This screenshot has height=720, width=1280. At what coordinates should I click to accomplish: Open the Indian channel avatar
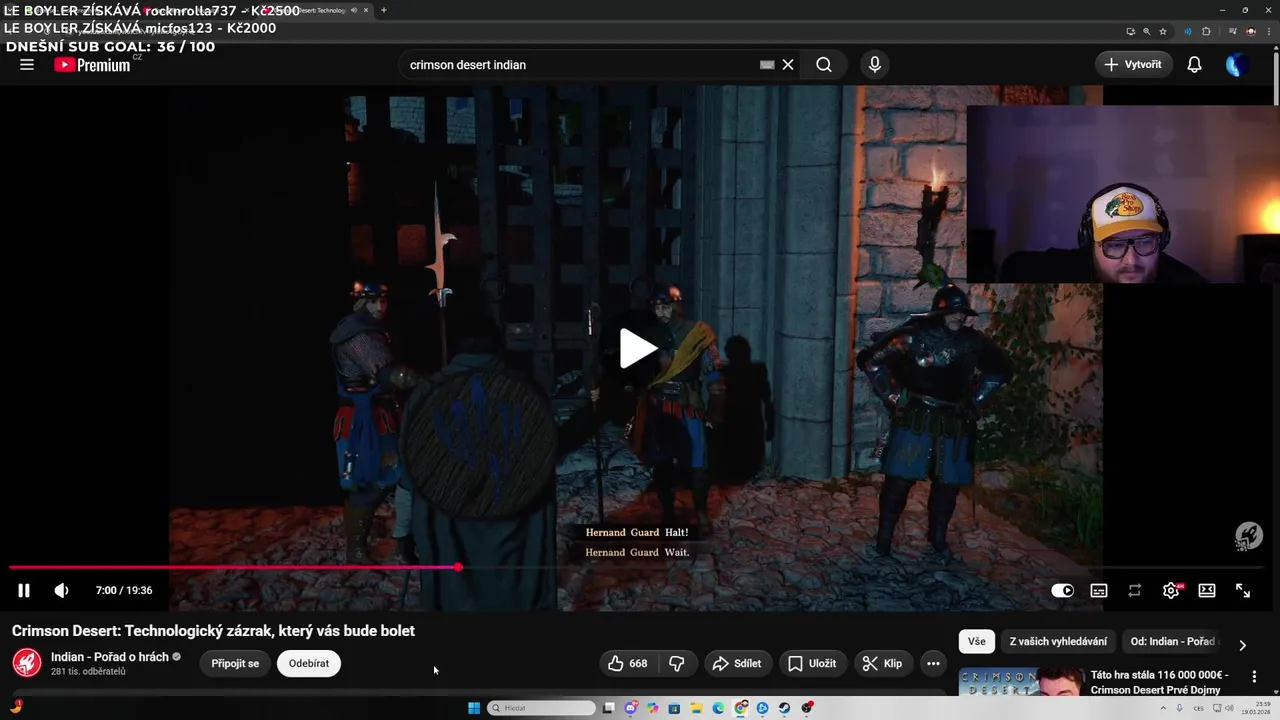(27, 663)
